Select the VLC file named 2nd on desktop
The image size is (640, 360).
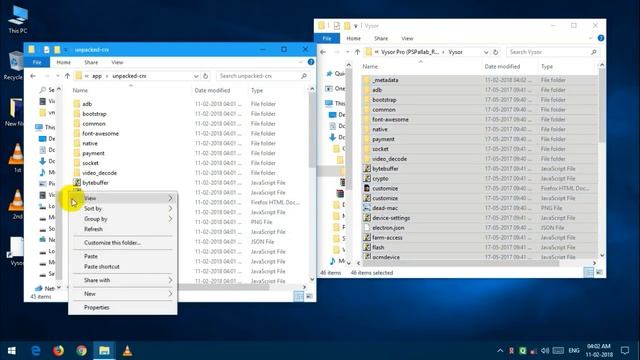[17, 205]
